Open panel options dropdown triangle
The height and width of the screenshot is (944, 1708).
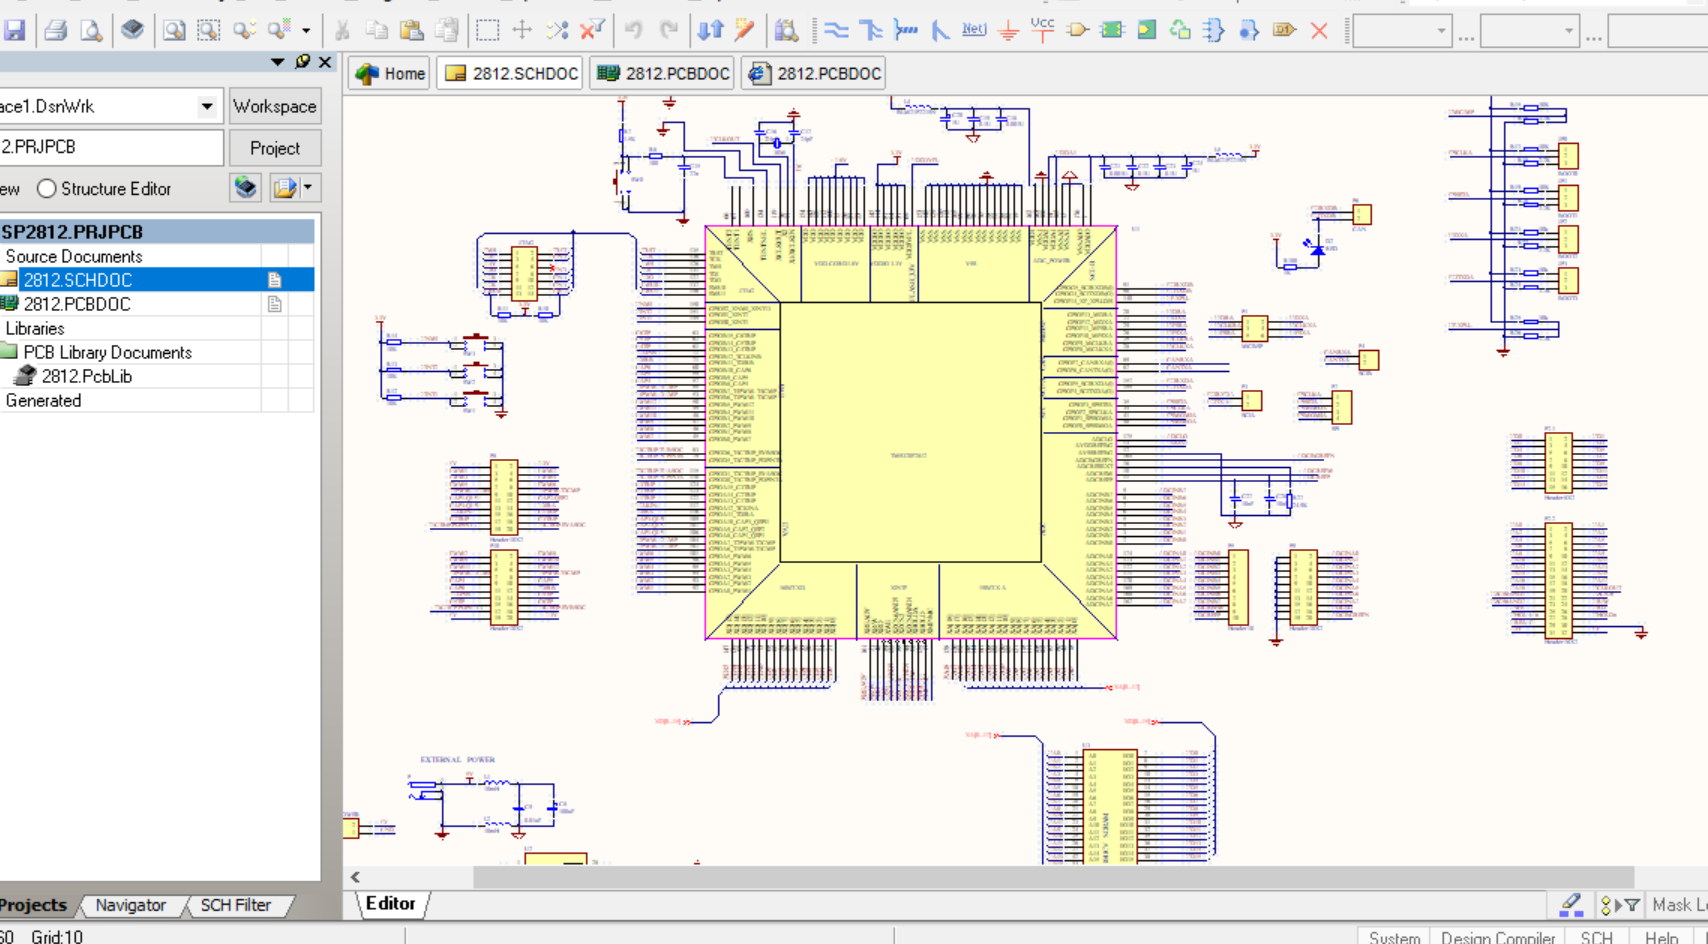tap(277, 62)
